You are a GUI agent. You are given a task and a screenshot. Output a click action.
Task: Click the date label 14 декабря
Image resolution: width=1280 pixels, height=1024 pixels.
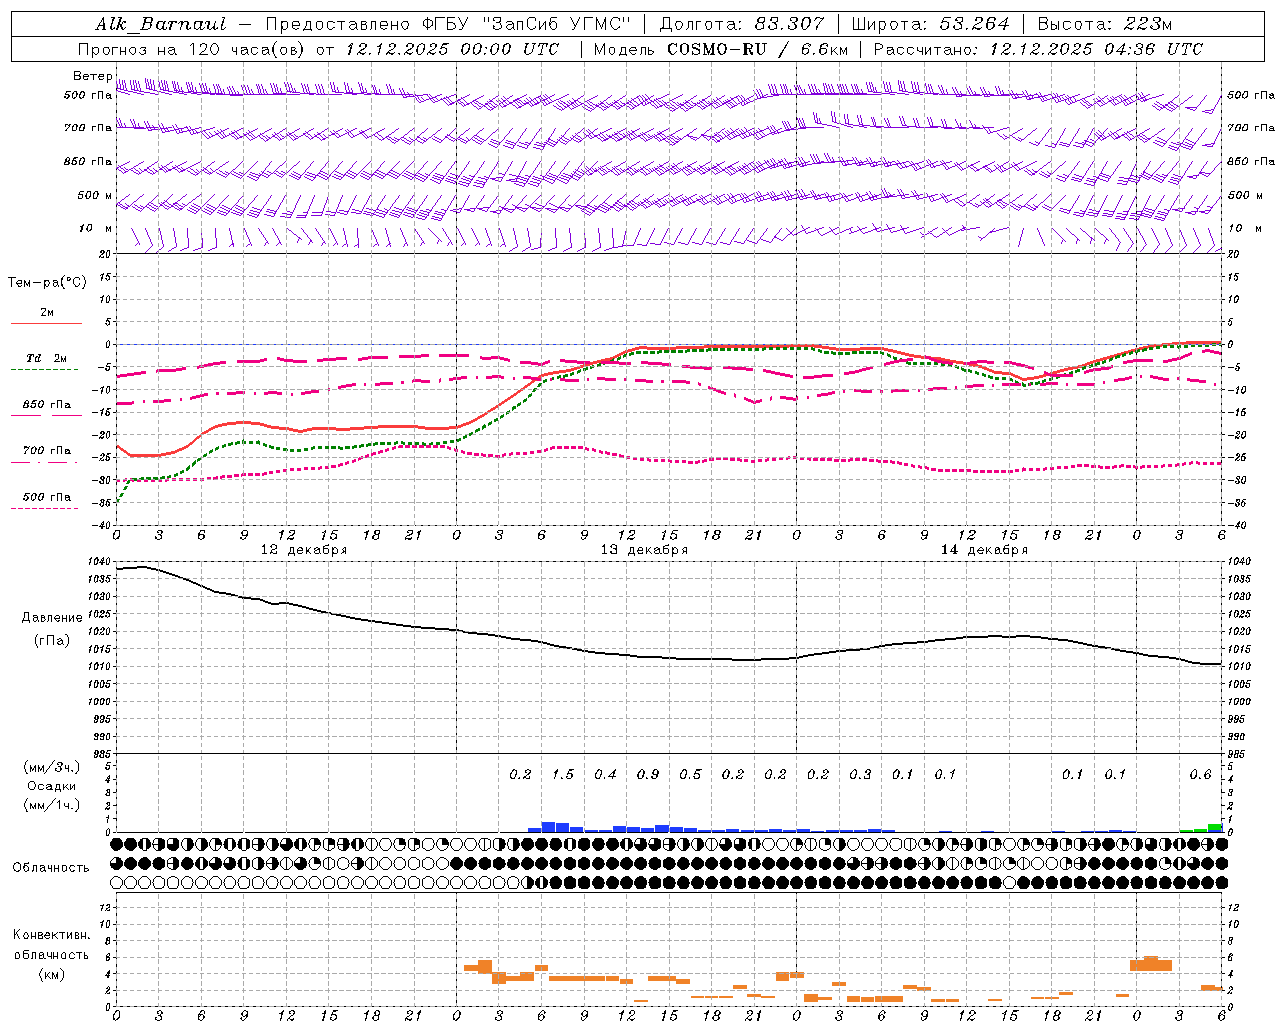(x=984, y=550)
